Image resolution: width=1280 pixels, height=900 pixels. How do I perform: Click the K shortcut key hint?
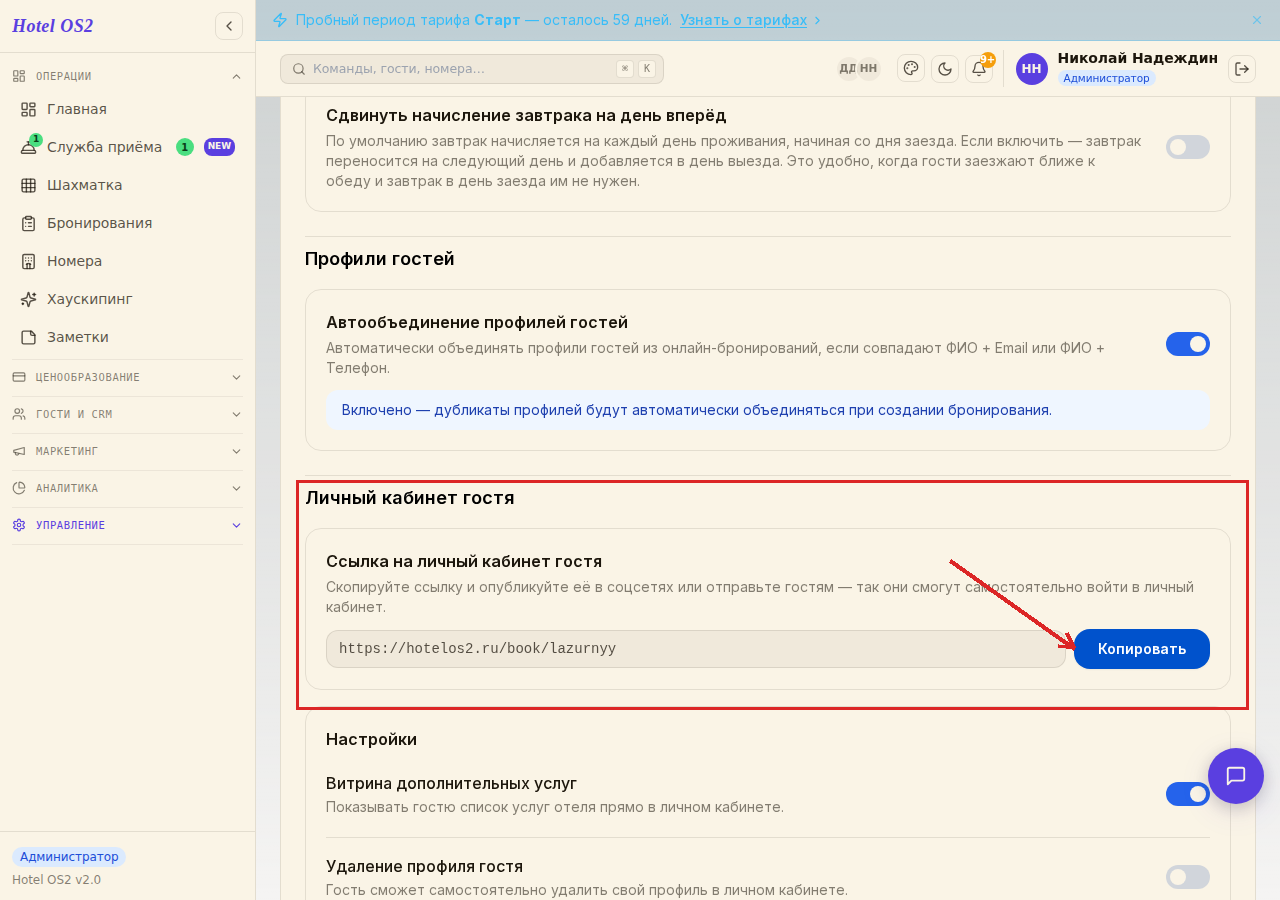point(647,69)
